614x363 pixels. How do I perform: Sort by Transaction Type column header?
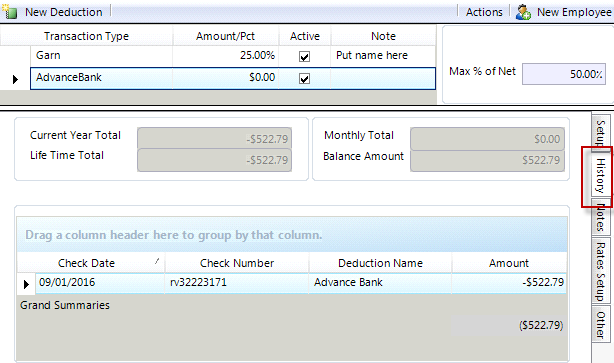[x=86, y=36]
